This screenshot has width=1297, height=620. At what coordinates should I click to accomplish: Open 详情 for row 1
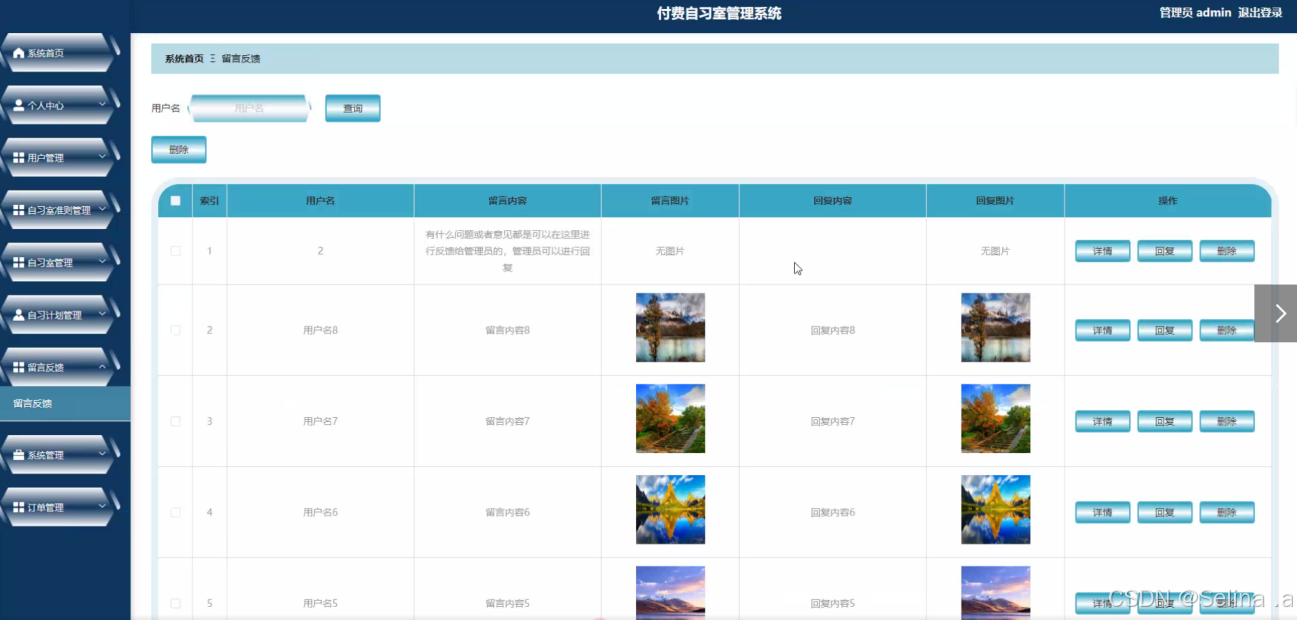click(1103, 251)
